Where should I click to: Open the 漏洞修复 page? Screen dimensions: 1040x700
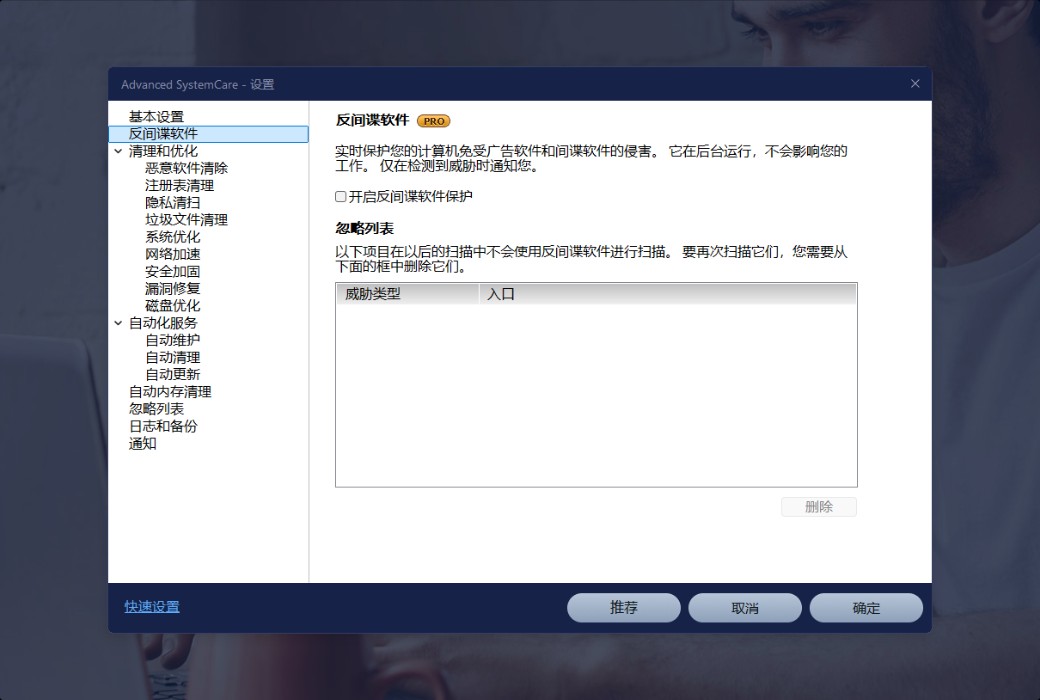[172, 288]
